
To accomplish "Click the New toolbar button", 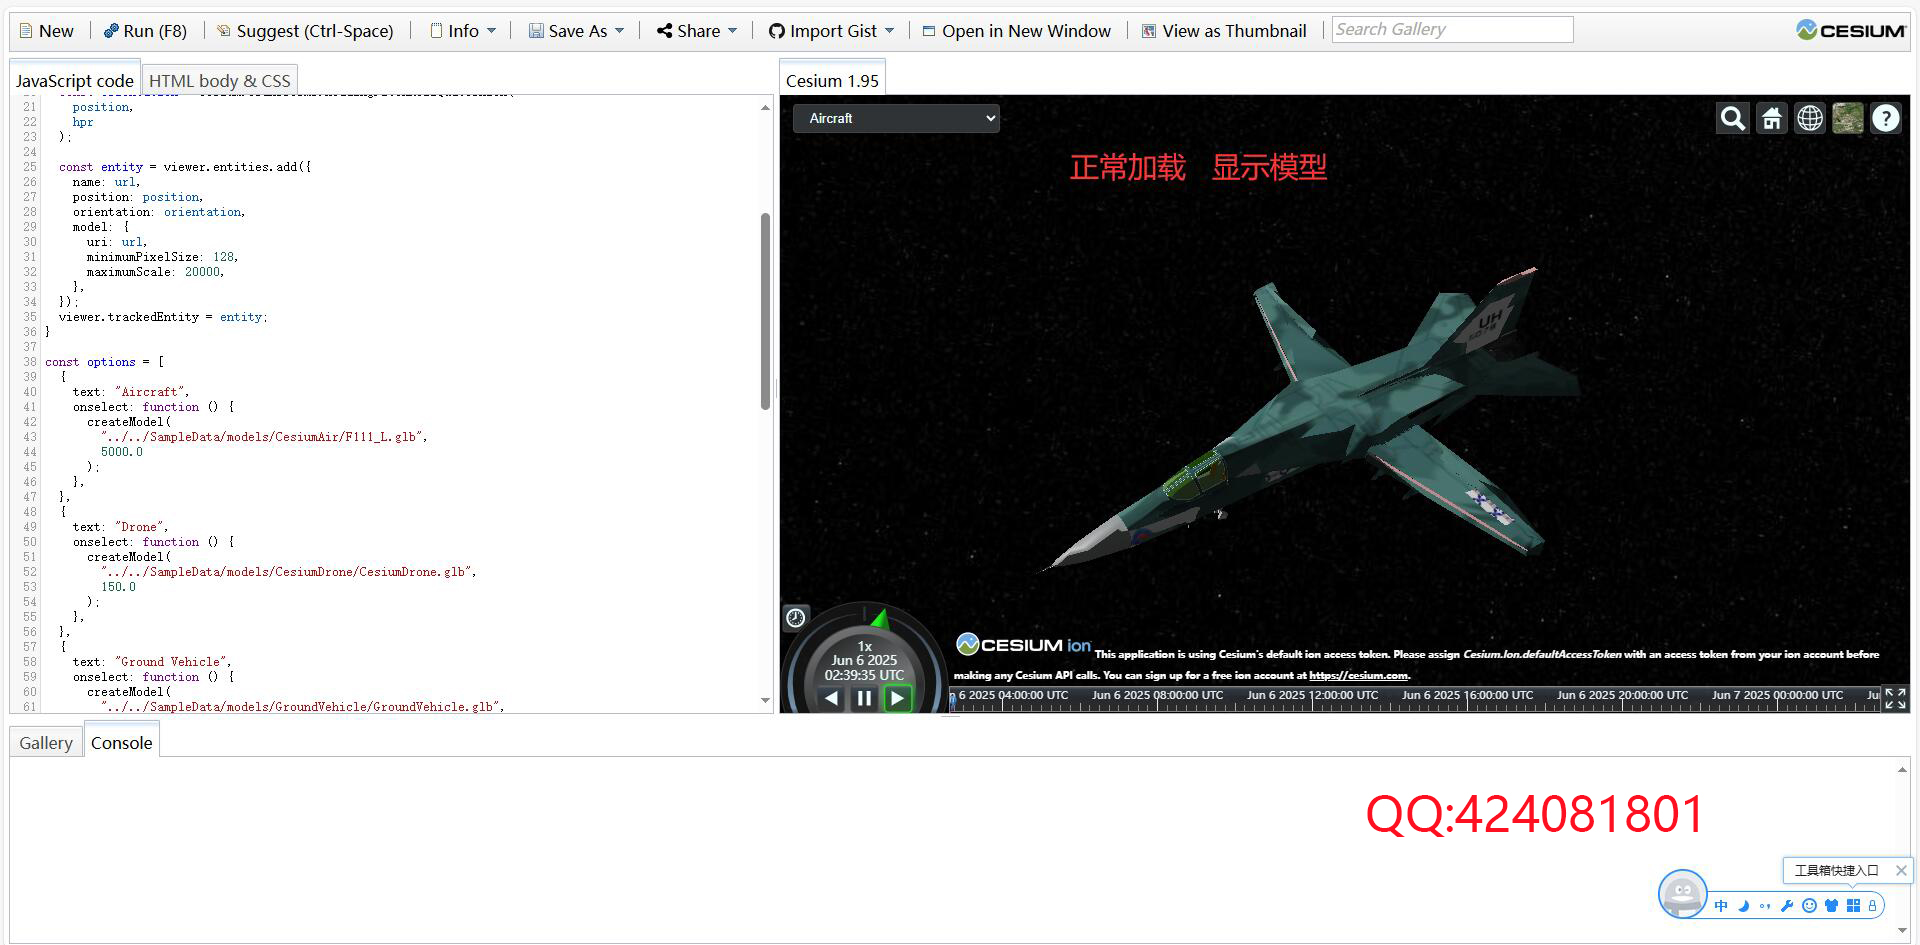I will pyautogui.click(x=46, y=31).
